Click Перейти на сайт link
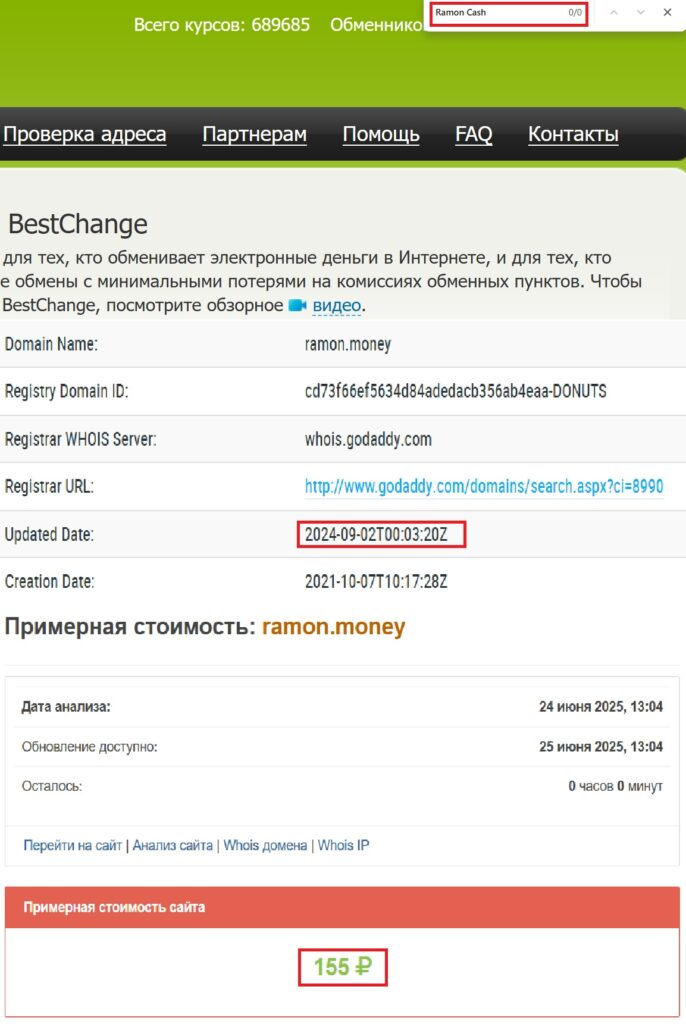This screenshot has width=686, height=1024. coord(73,845)
